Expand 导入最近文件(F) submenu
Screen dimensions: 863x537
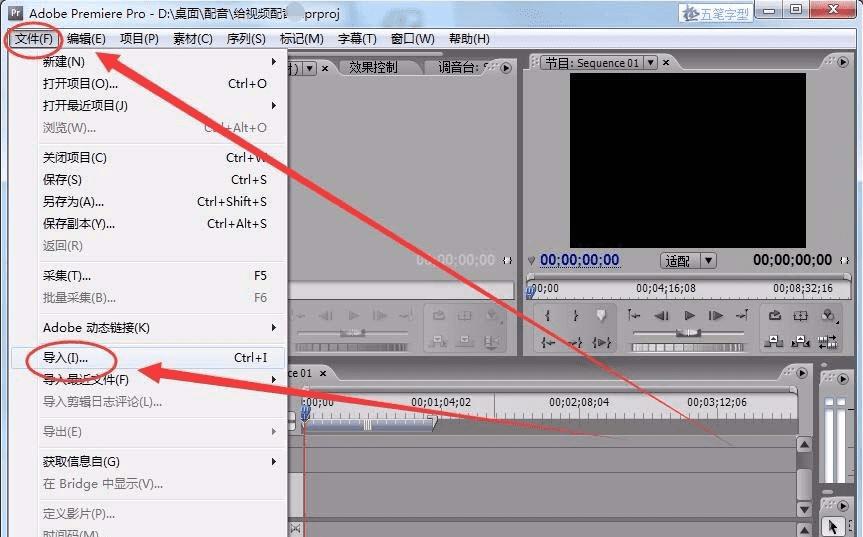[274, 379]
